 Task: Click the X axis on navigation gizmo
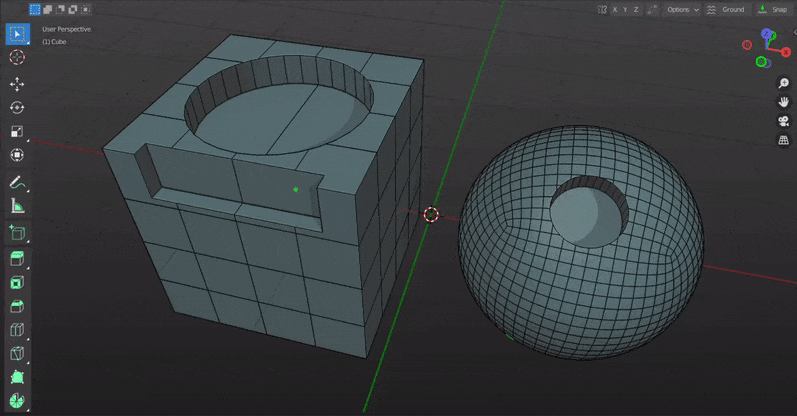point(786,52)
